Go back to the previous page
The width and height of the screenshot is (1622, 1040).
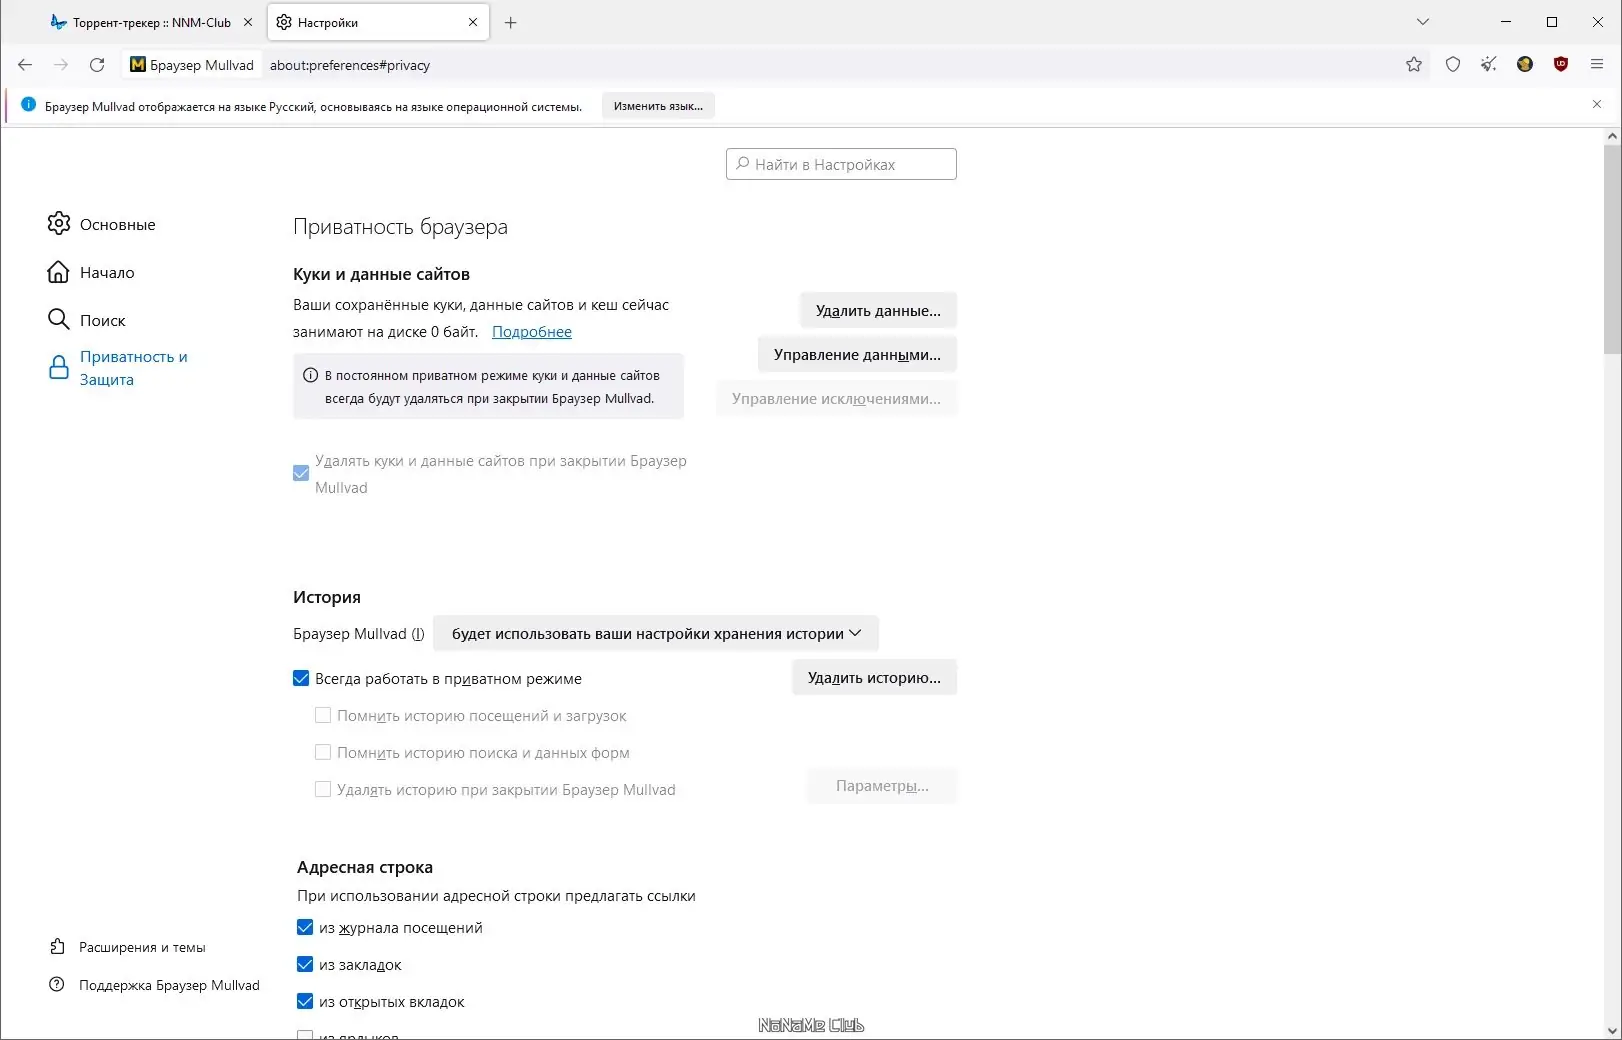pyautogui.click(x=25, y=65)
